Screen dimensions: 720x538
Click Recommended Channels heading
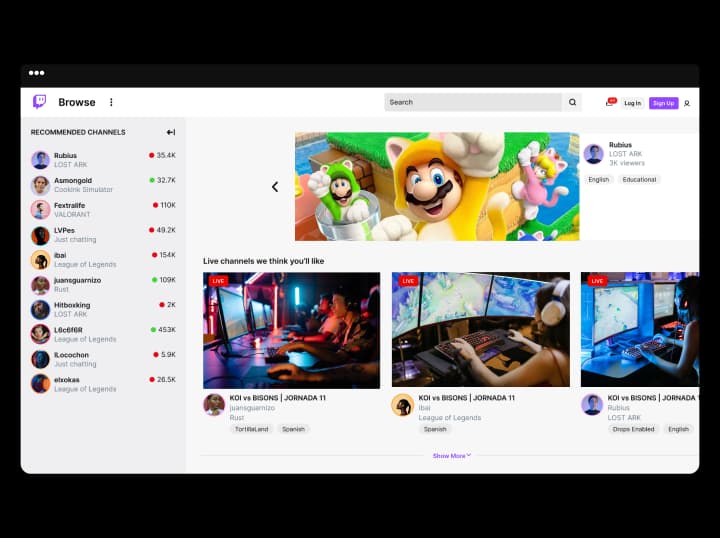(78, 132)
